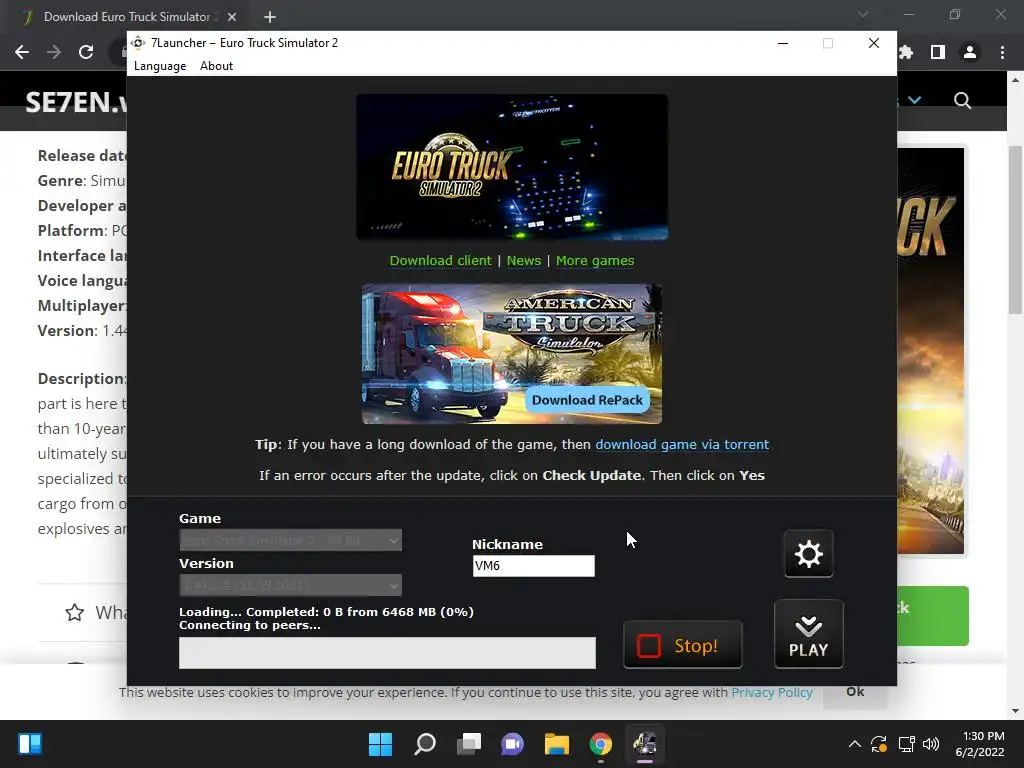Click the sync status tray icon

point(879,744)
